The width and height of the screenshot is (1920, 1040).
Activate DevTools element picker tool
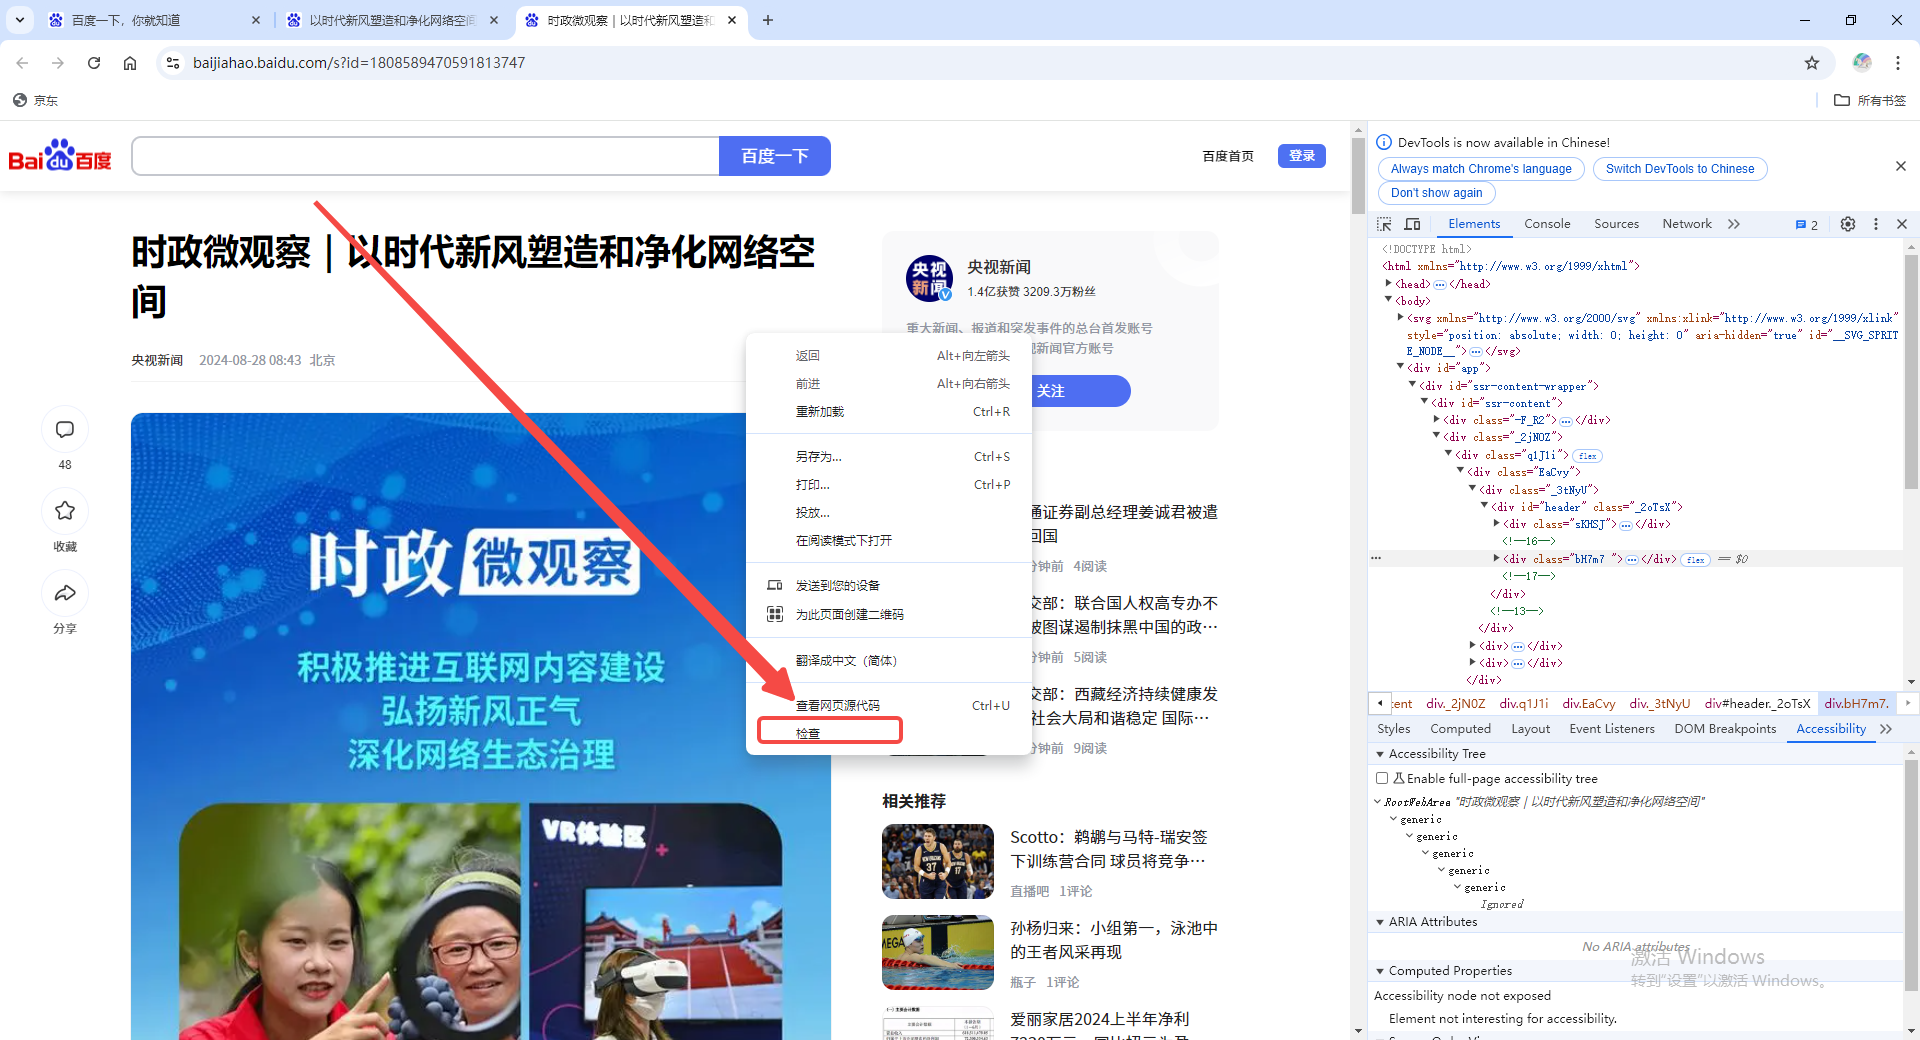pyautogui.click(x=1384, y=224)
